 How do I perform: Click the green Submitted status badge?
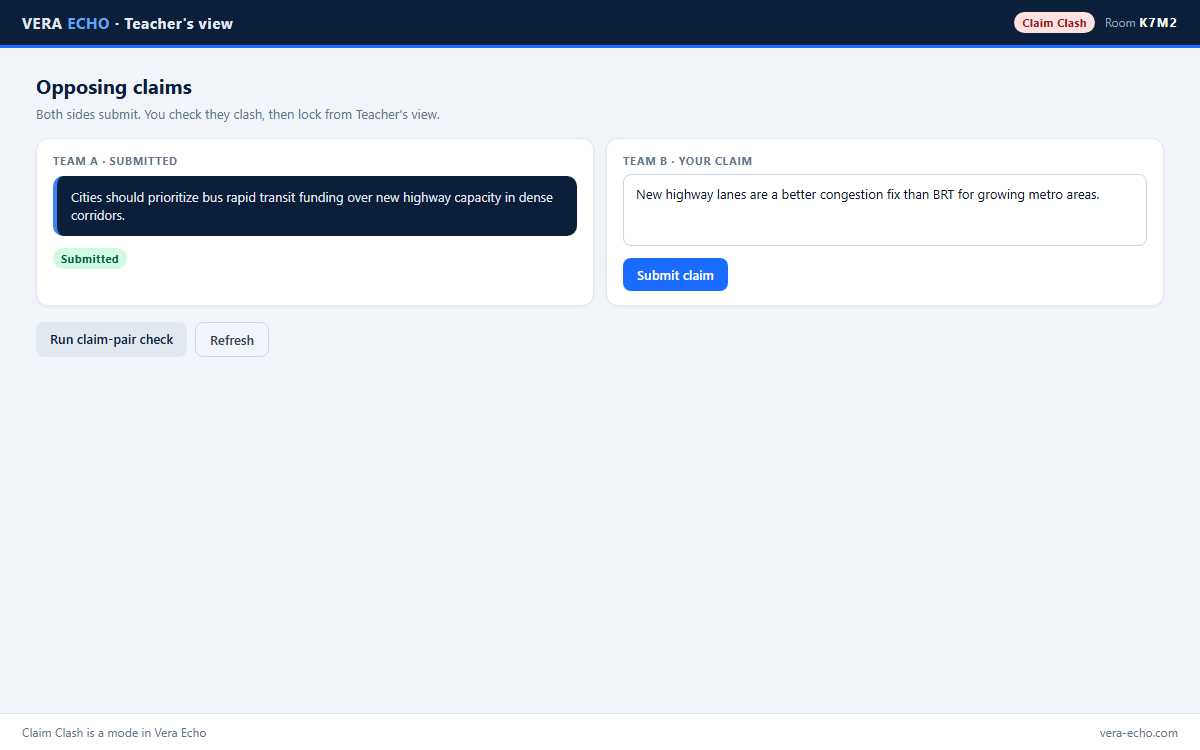[x=90, y=259]
